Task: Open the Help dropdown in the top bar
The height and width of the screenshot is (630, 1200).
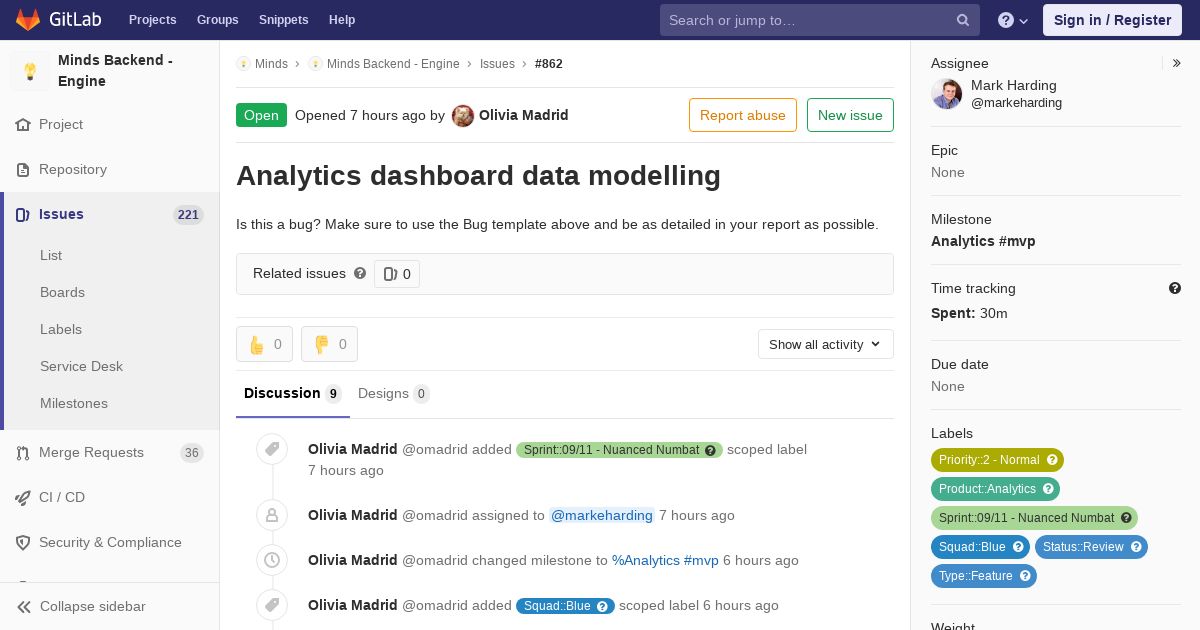Action: click(x=1013, y=20)
